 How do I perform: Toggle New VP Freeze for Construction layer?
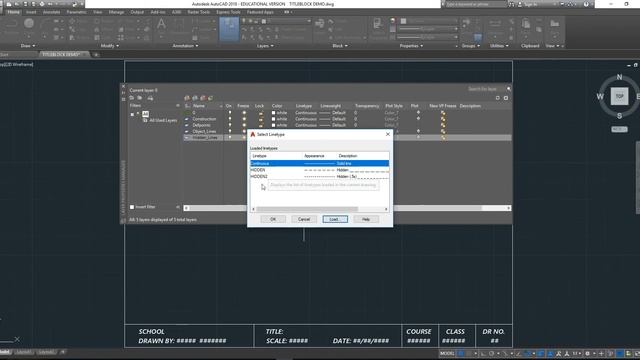[443, 119]
